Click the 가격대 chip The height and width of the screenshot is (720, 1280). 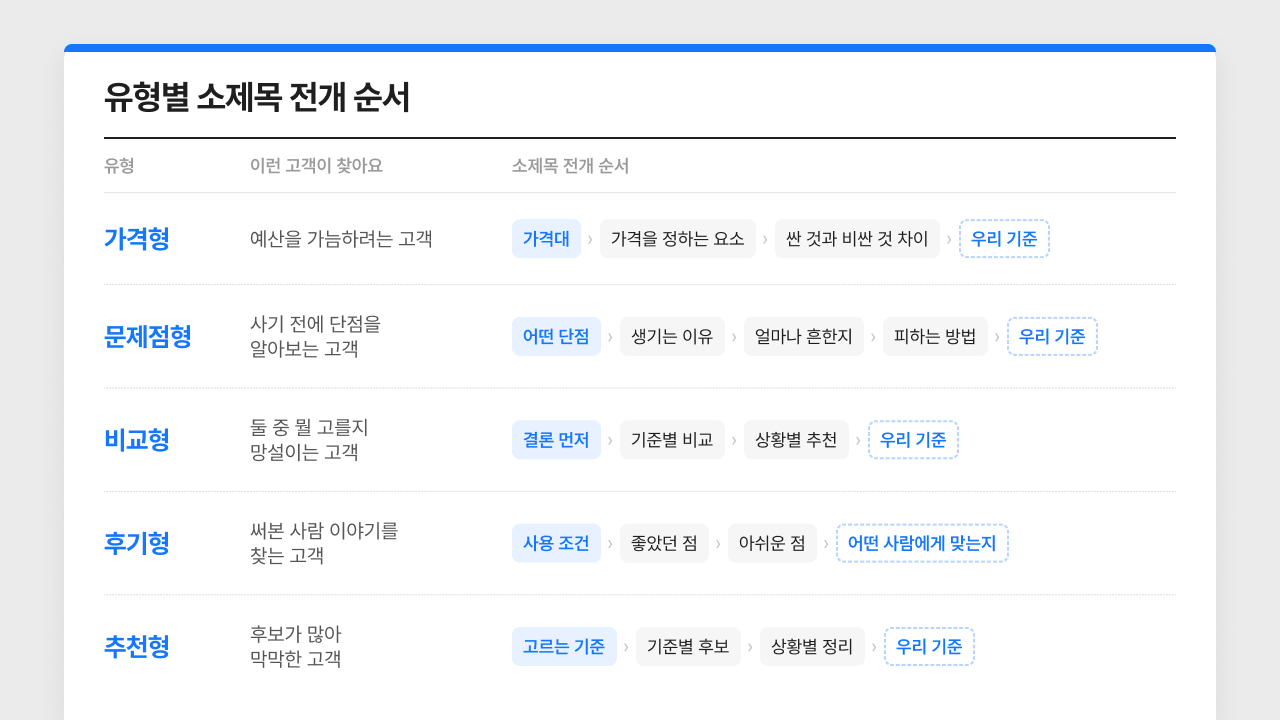click(546, 239)
